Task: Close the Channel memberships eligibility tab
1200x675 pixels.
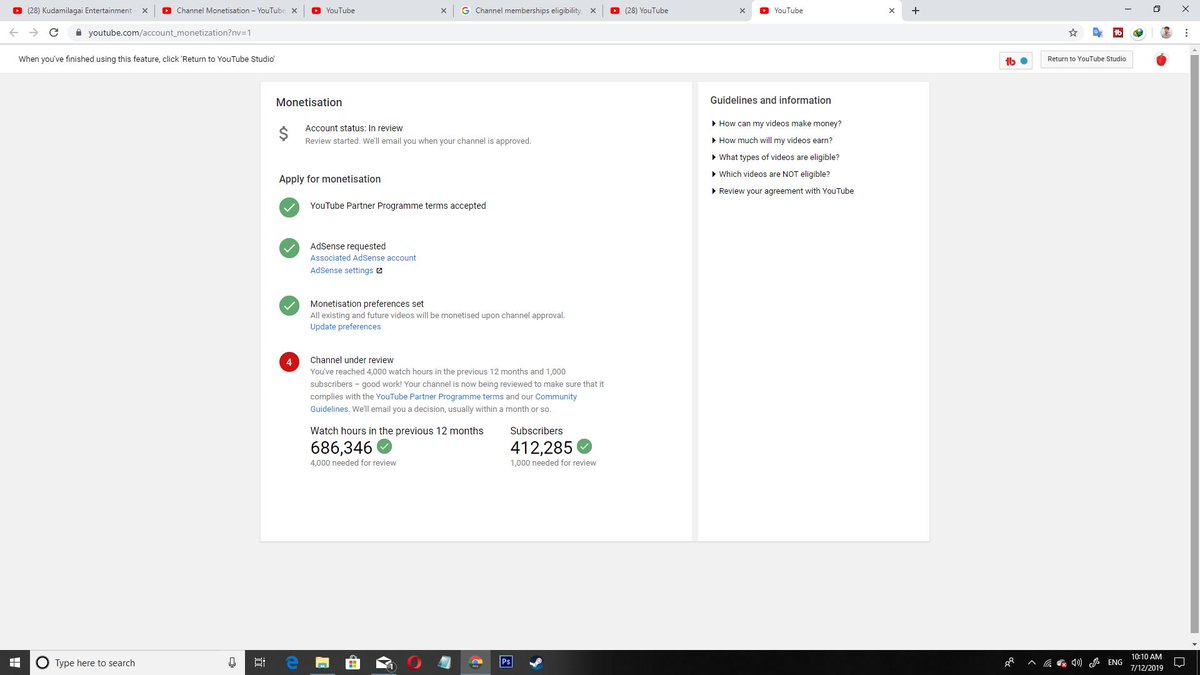Action: (592, 10)
